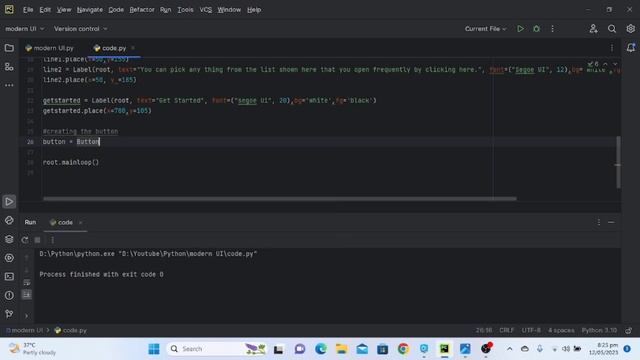Open the Python Console sidebar icon

[9, 220]
